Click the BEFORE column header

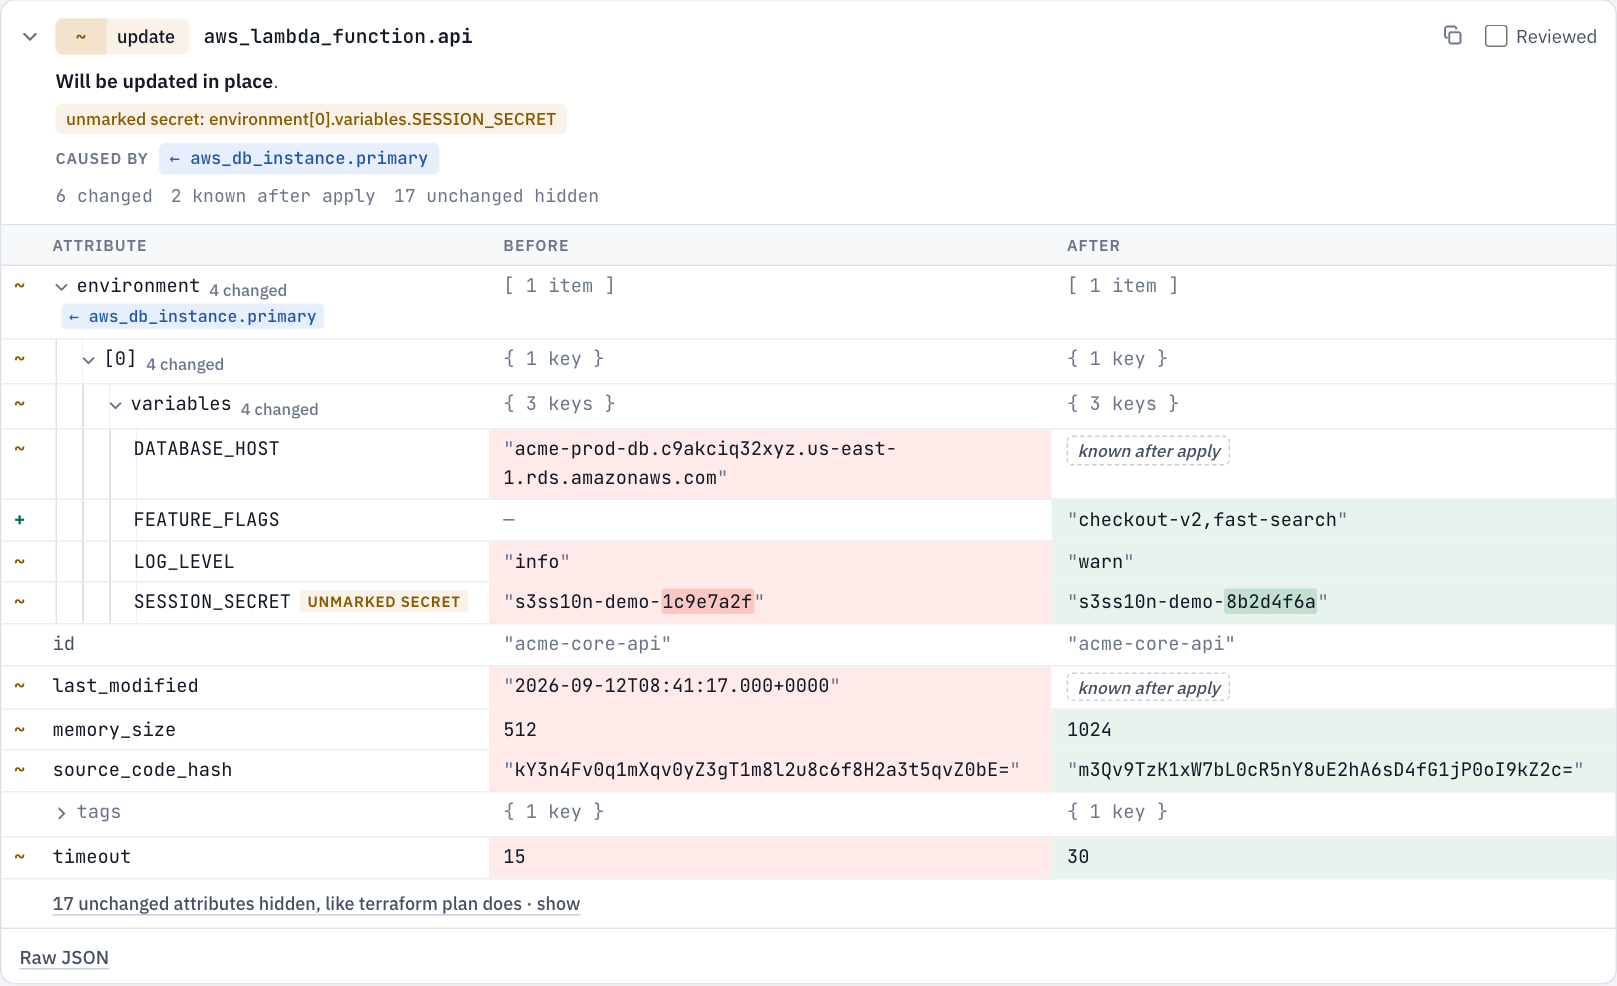(x=536, y=246)
